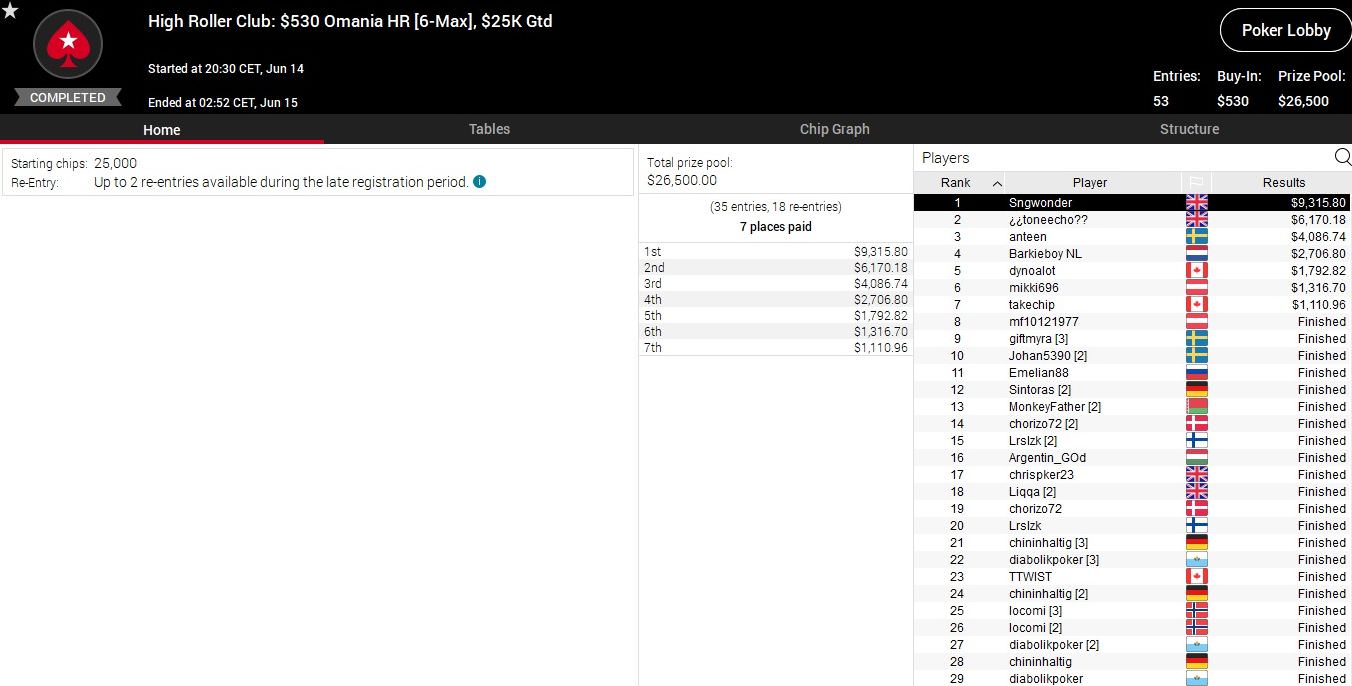Click the Canada flag beside dynoalot
Image resolution: width=1352 pixels, height=686 pixels.
point(1196,271)
